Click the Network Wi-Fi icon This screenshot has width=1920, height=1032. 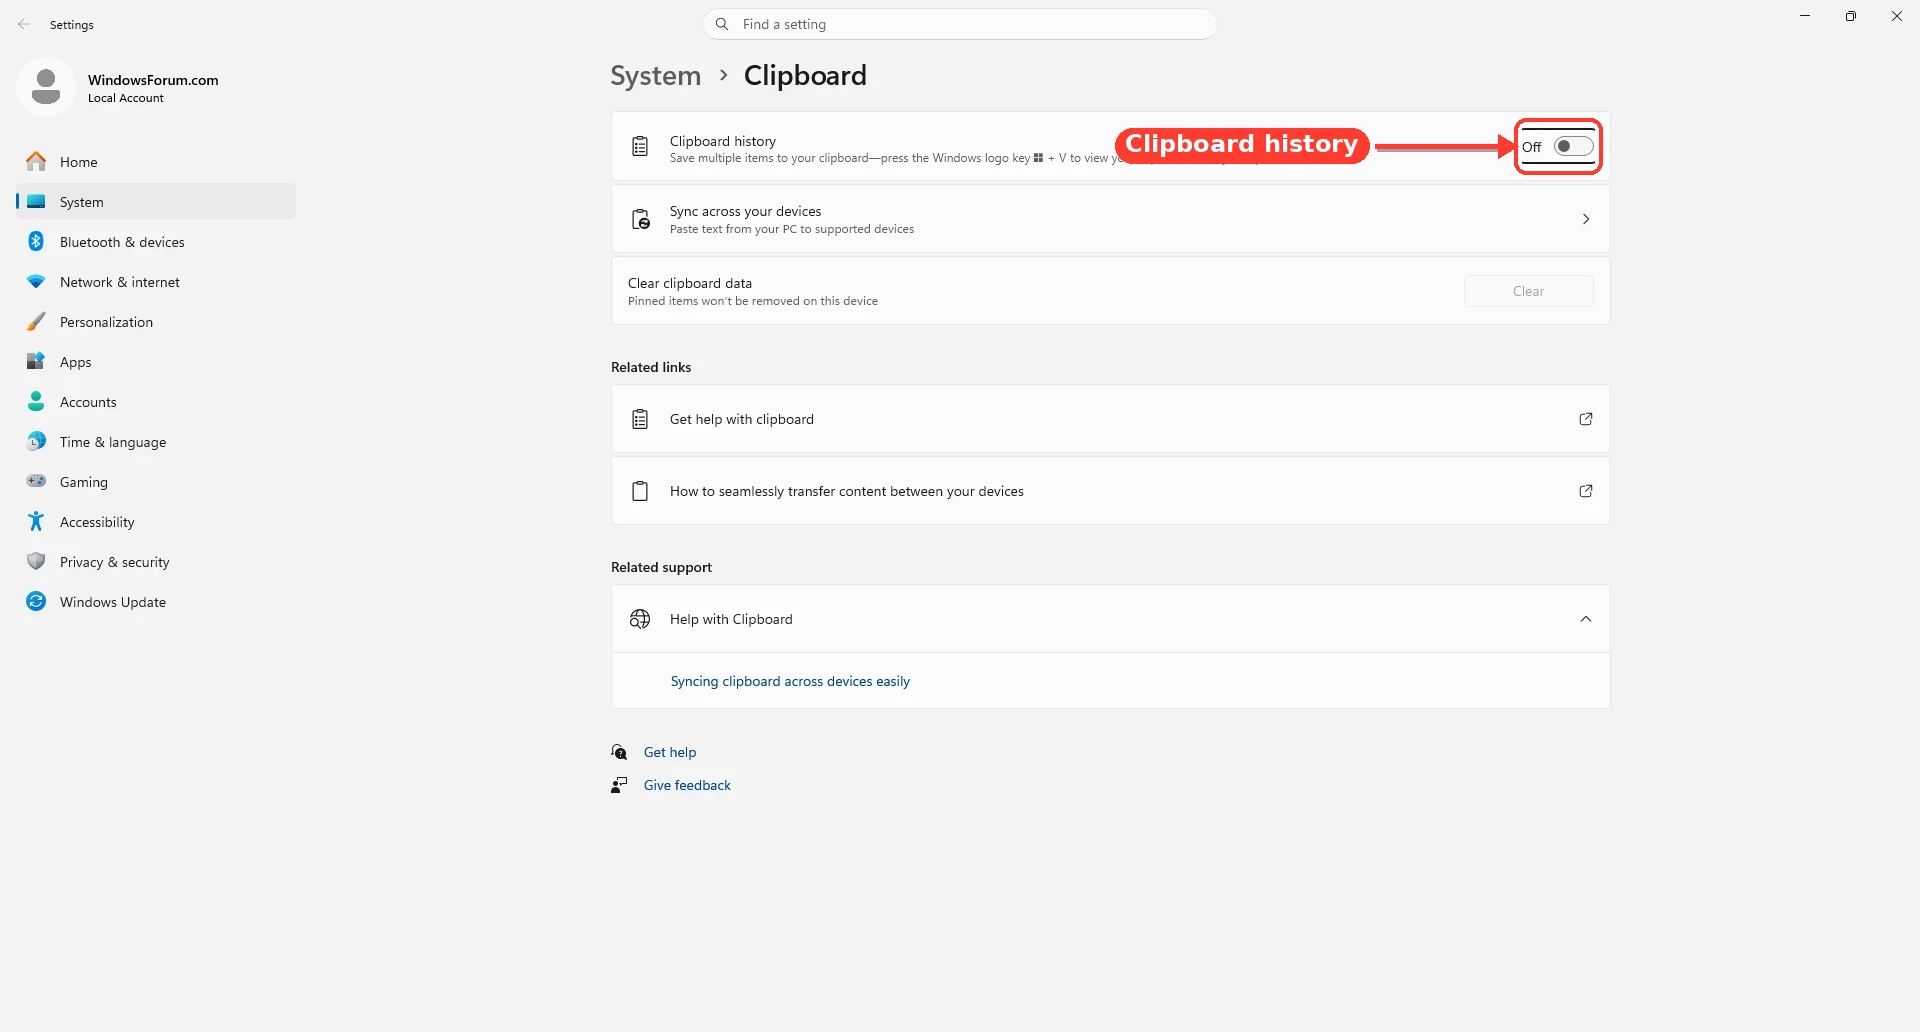click(36, 282)
